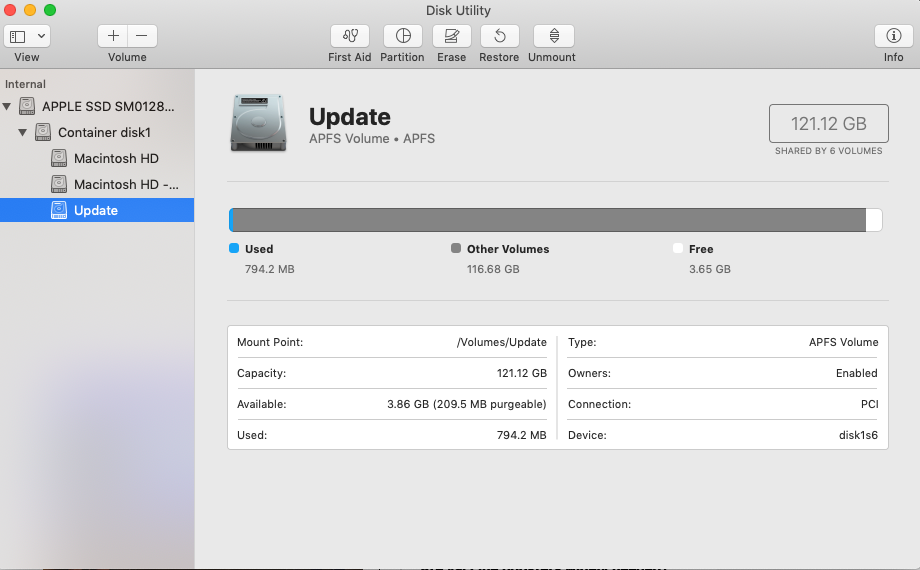This screenshot has height=570, width=920.
Task: Click the Update volume title
Action: [350, 117]
